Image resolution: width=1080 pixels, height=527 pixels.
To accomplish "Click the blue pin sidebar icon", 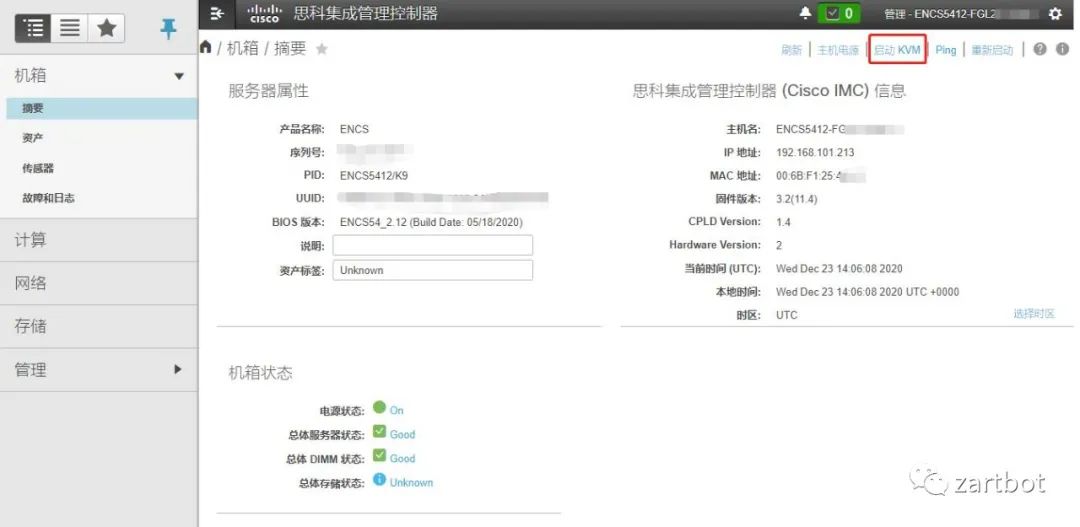I will coord(168,28).
